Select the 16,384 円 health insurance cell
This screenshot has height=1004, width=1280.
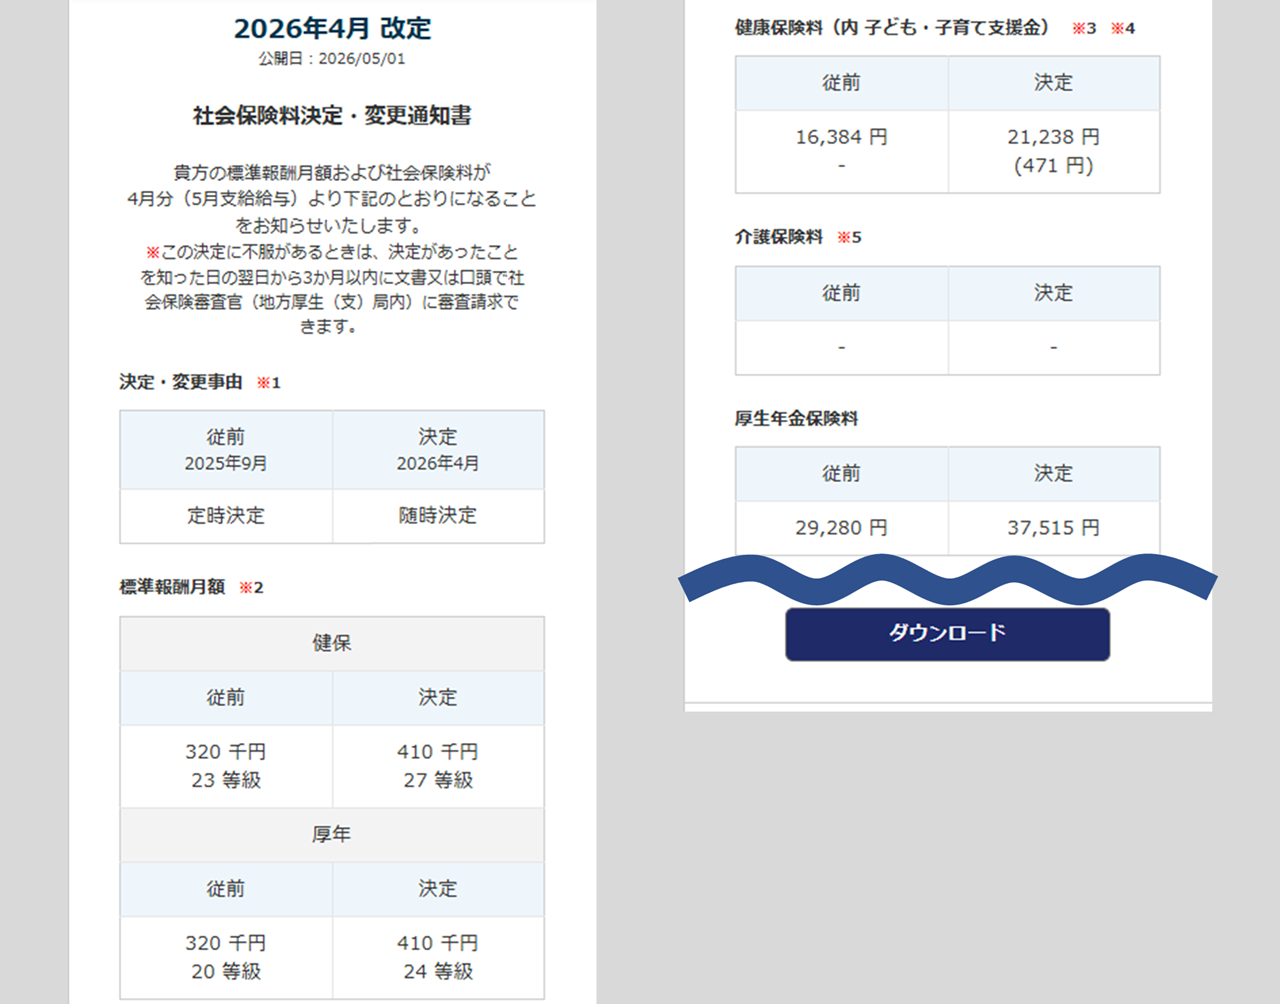click(841, 151)
